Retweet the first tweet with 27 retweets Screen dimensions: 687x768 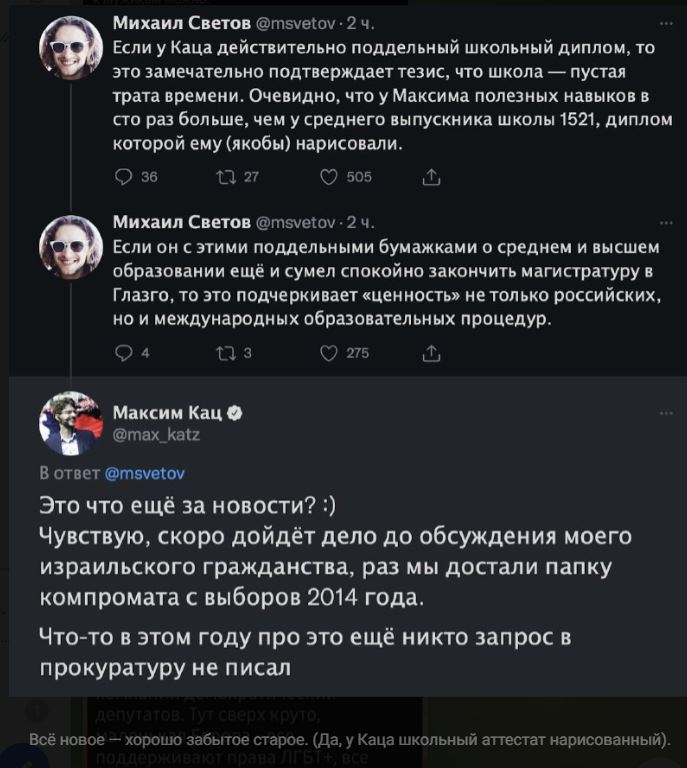pyautogui.click(x=223, y=177)
